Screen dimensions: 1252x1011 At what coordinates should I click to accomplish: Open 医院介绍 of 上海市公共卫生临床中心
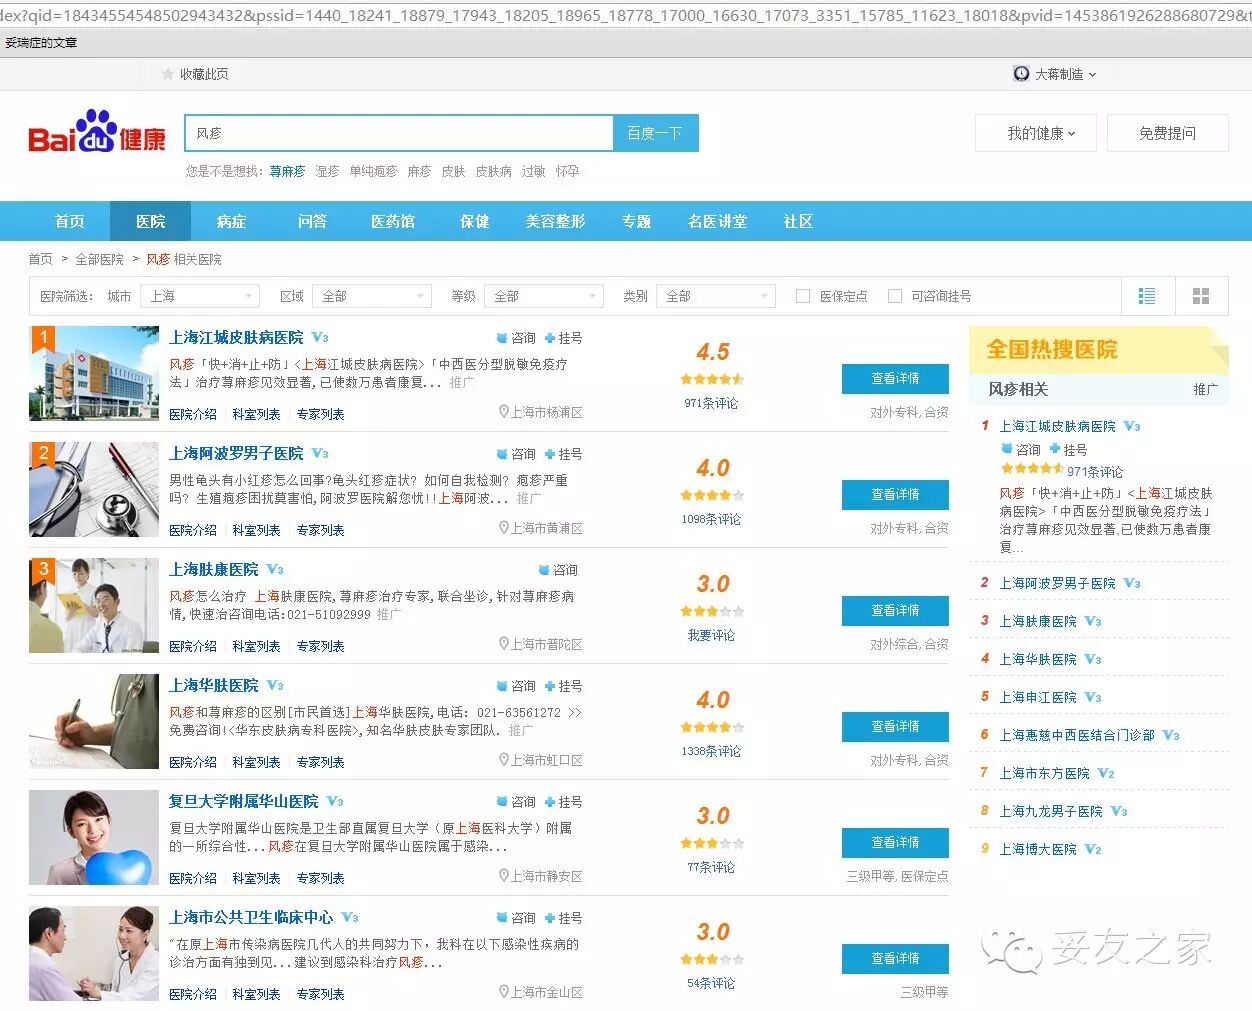193,994
